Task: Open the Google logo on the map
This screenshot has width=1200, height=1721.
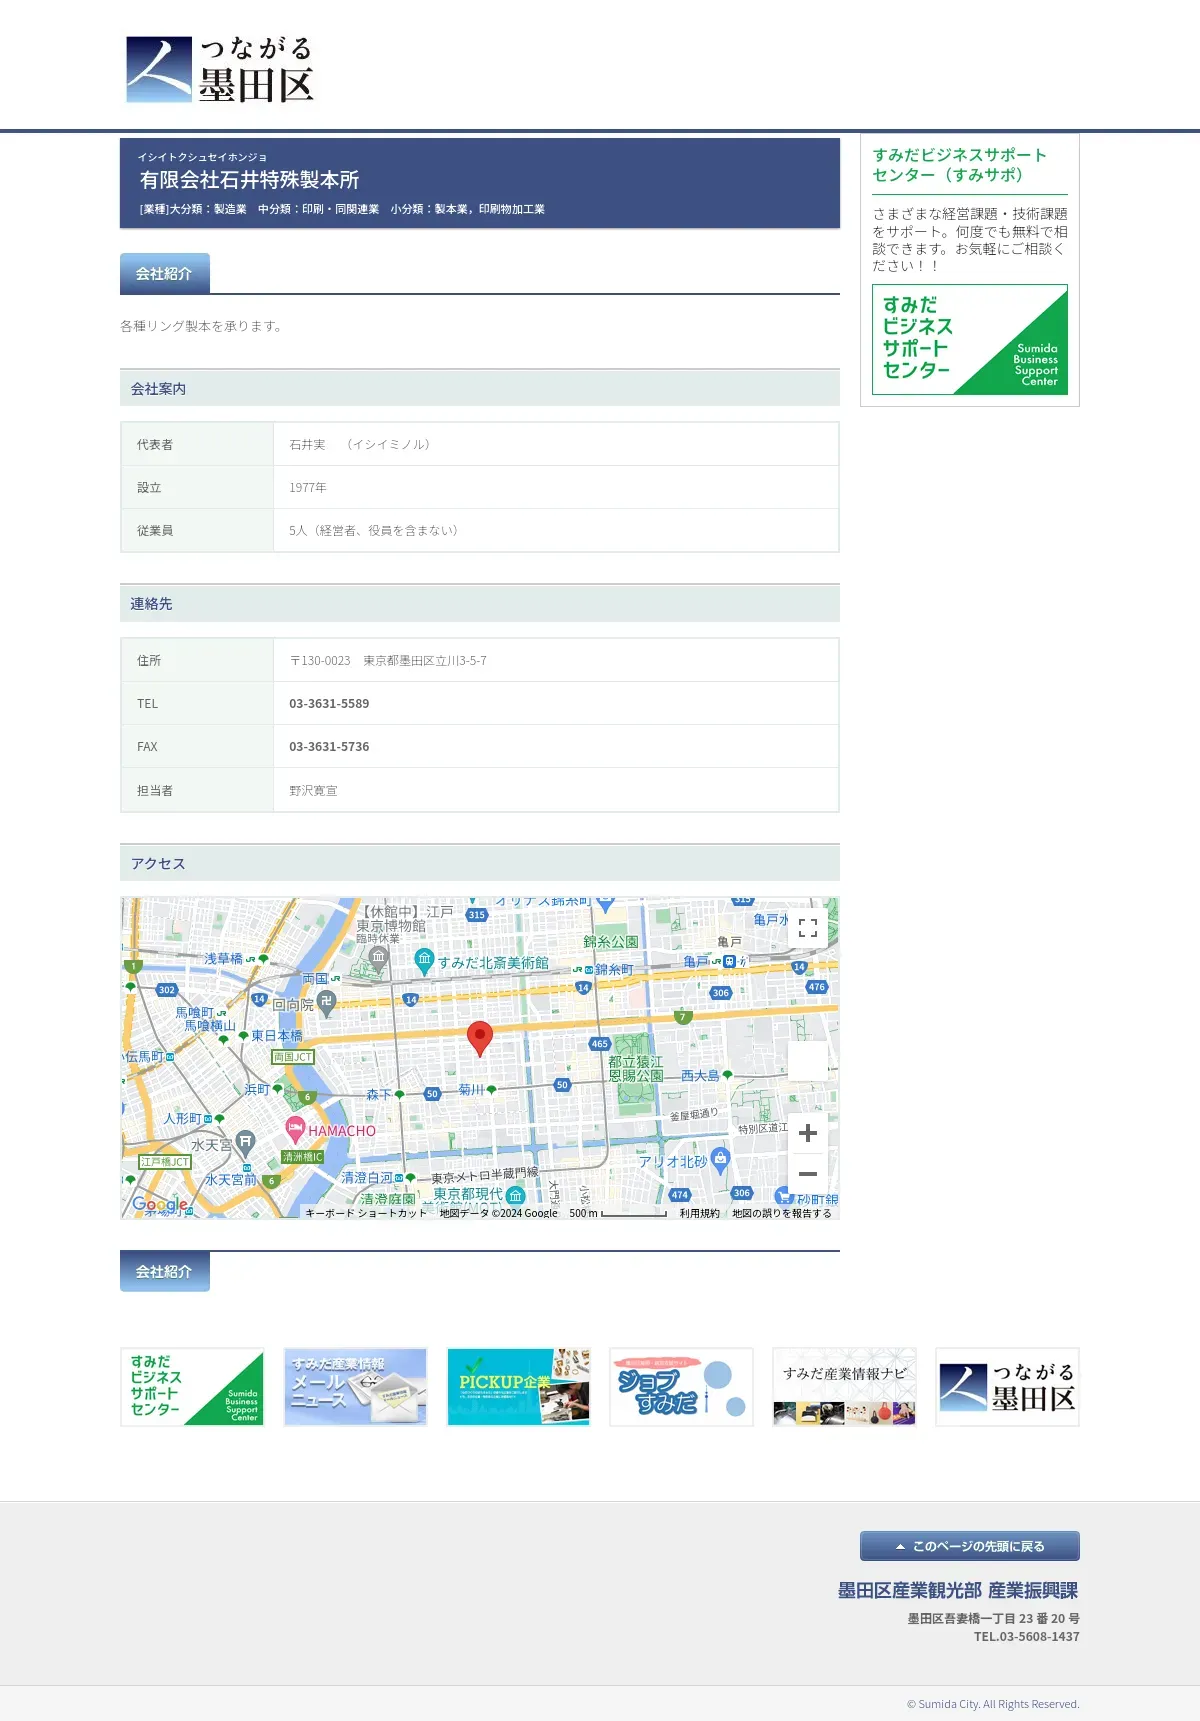Action: pyautogui.click(x=160, y=1205)
